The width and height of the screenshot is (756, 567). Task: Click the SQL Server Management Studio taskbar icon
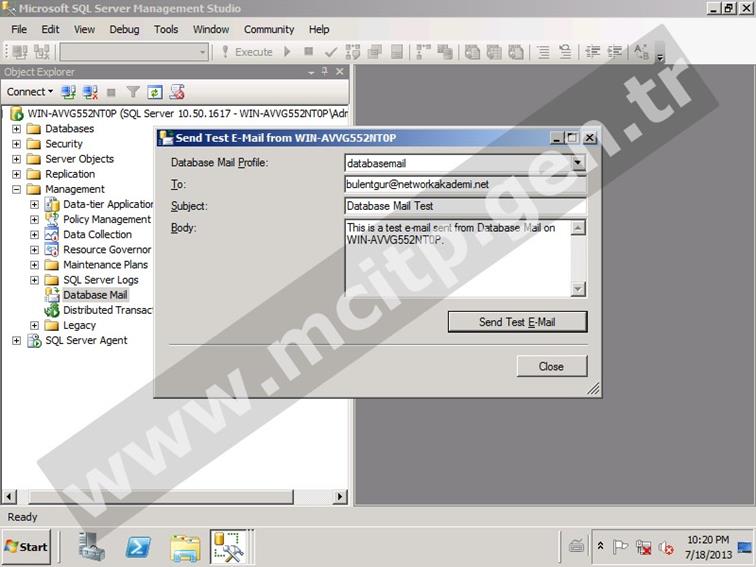[x=230, y=547]
